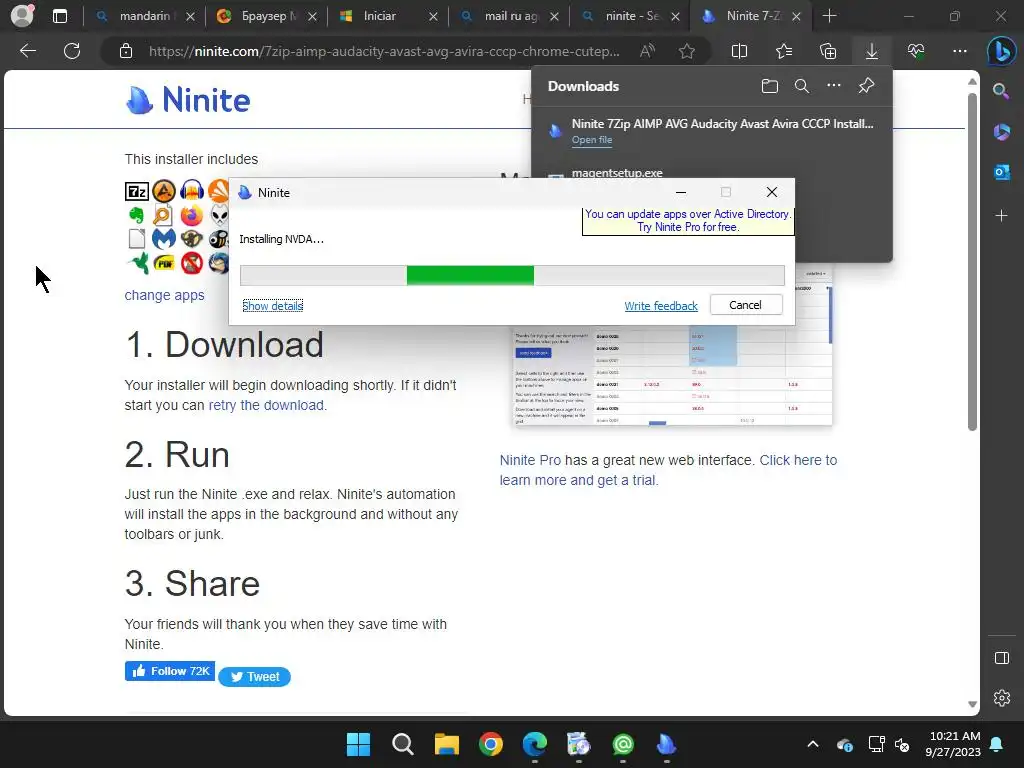Click the Ninite Pro link text
The width and height of the screenshot is (1024, 768).
coord(530,460)
